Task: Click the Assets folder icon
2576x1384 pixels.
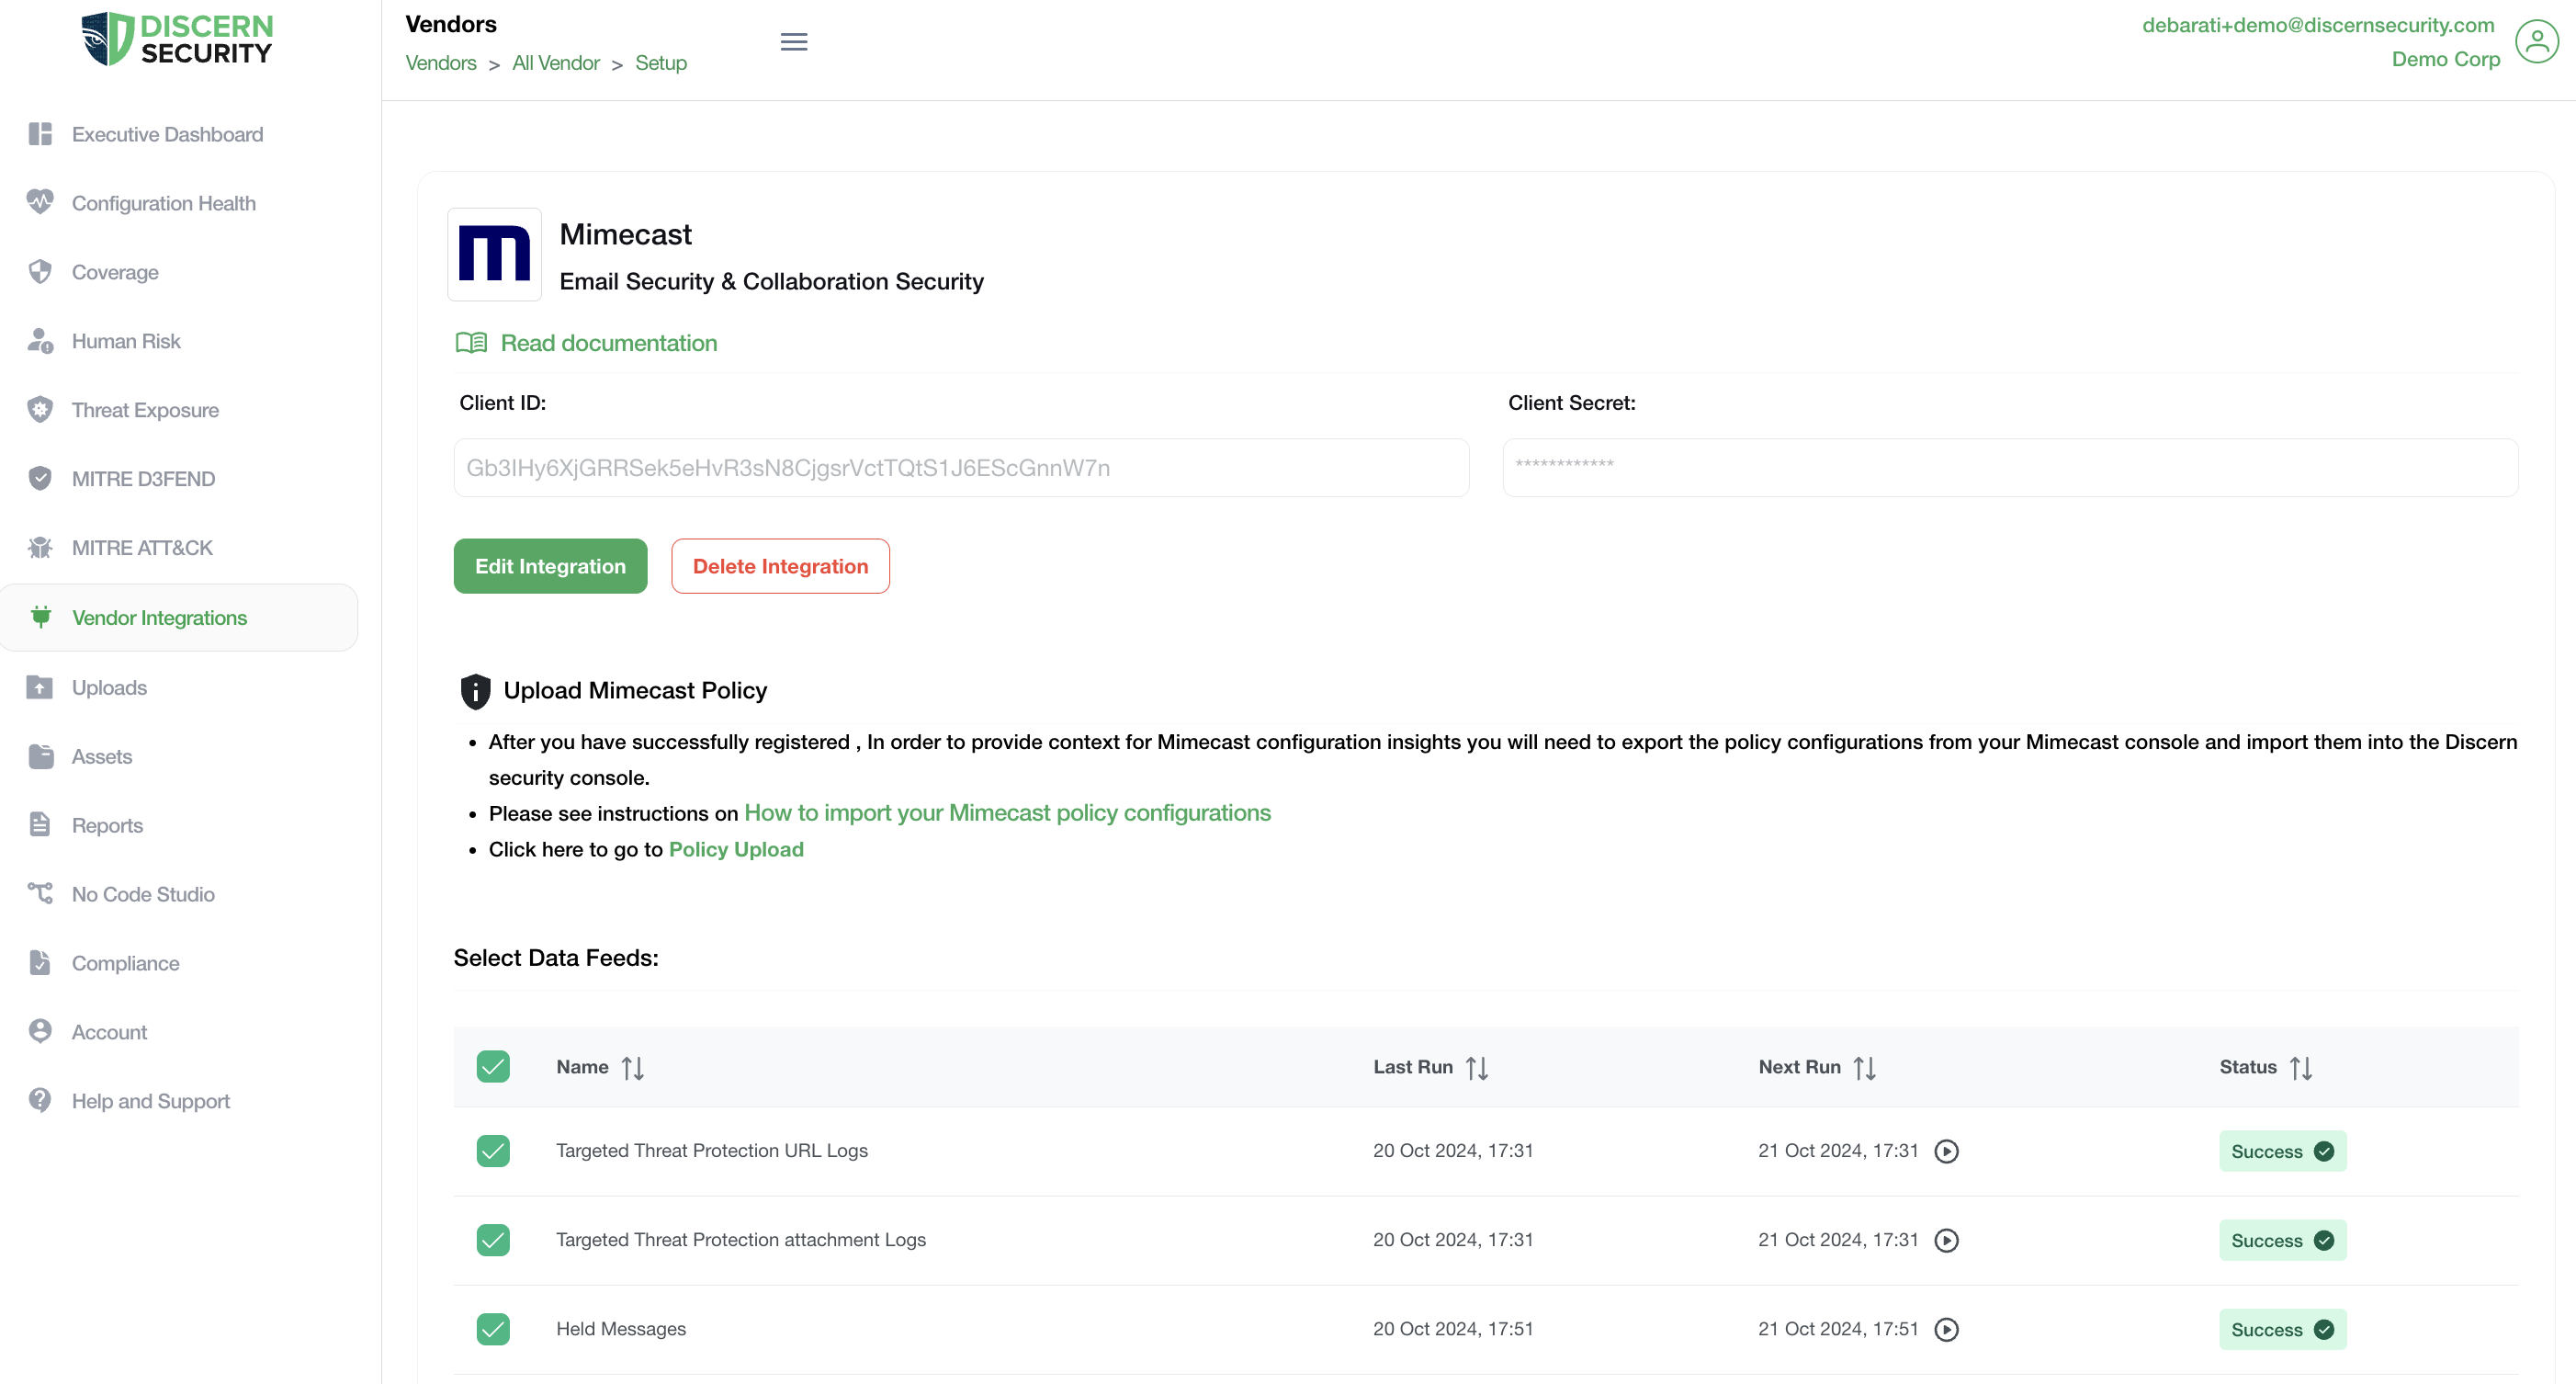Action: pos(40,756)
